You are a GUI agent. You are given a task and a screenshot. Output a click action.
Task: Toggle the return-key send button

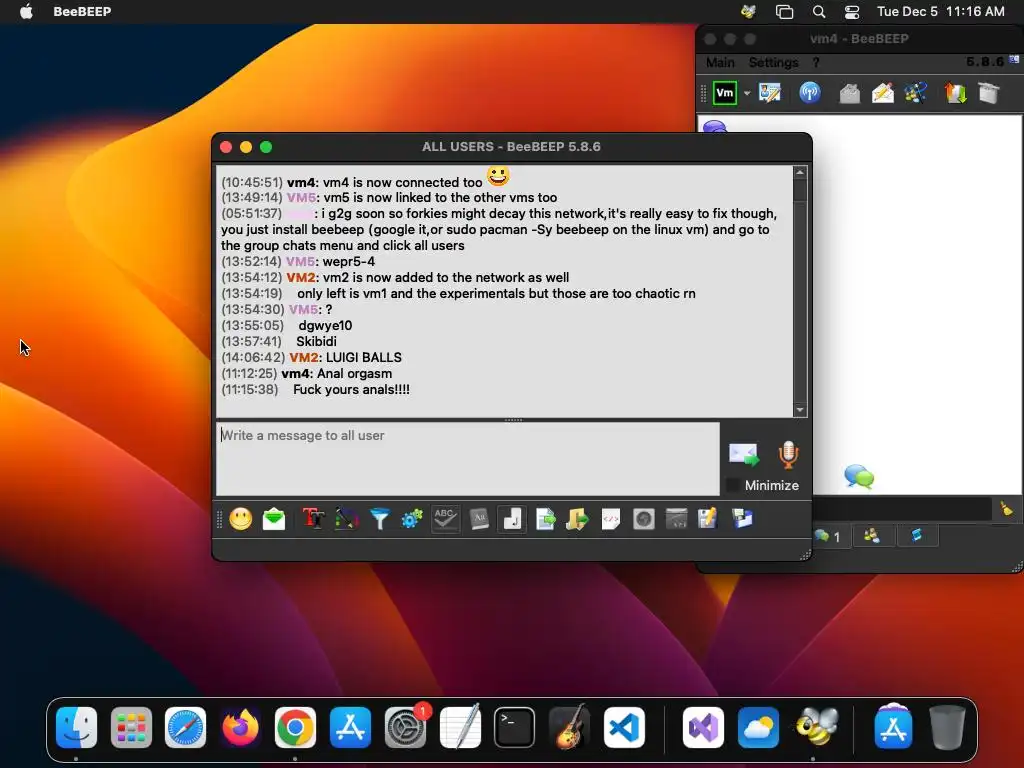coord(512,519)
